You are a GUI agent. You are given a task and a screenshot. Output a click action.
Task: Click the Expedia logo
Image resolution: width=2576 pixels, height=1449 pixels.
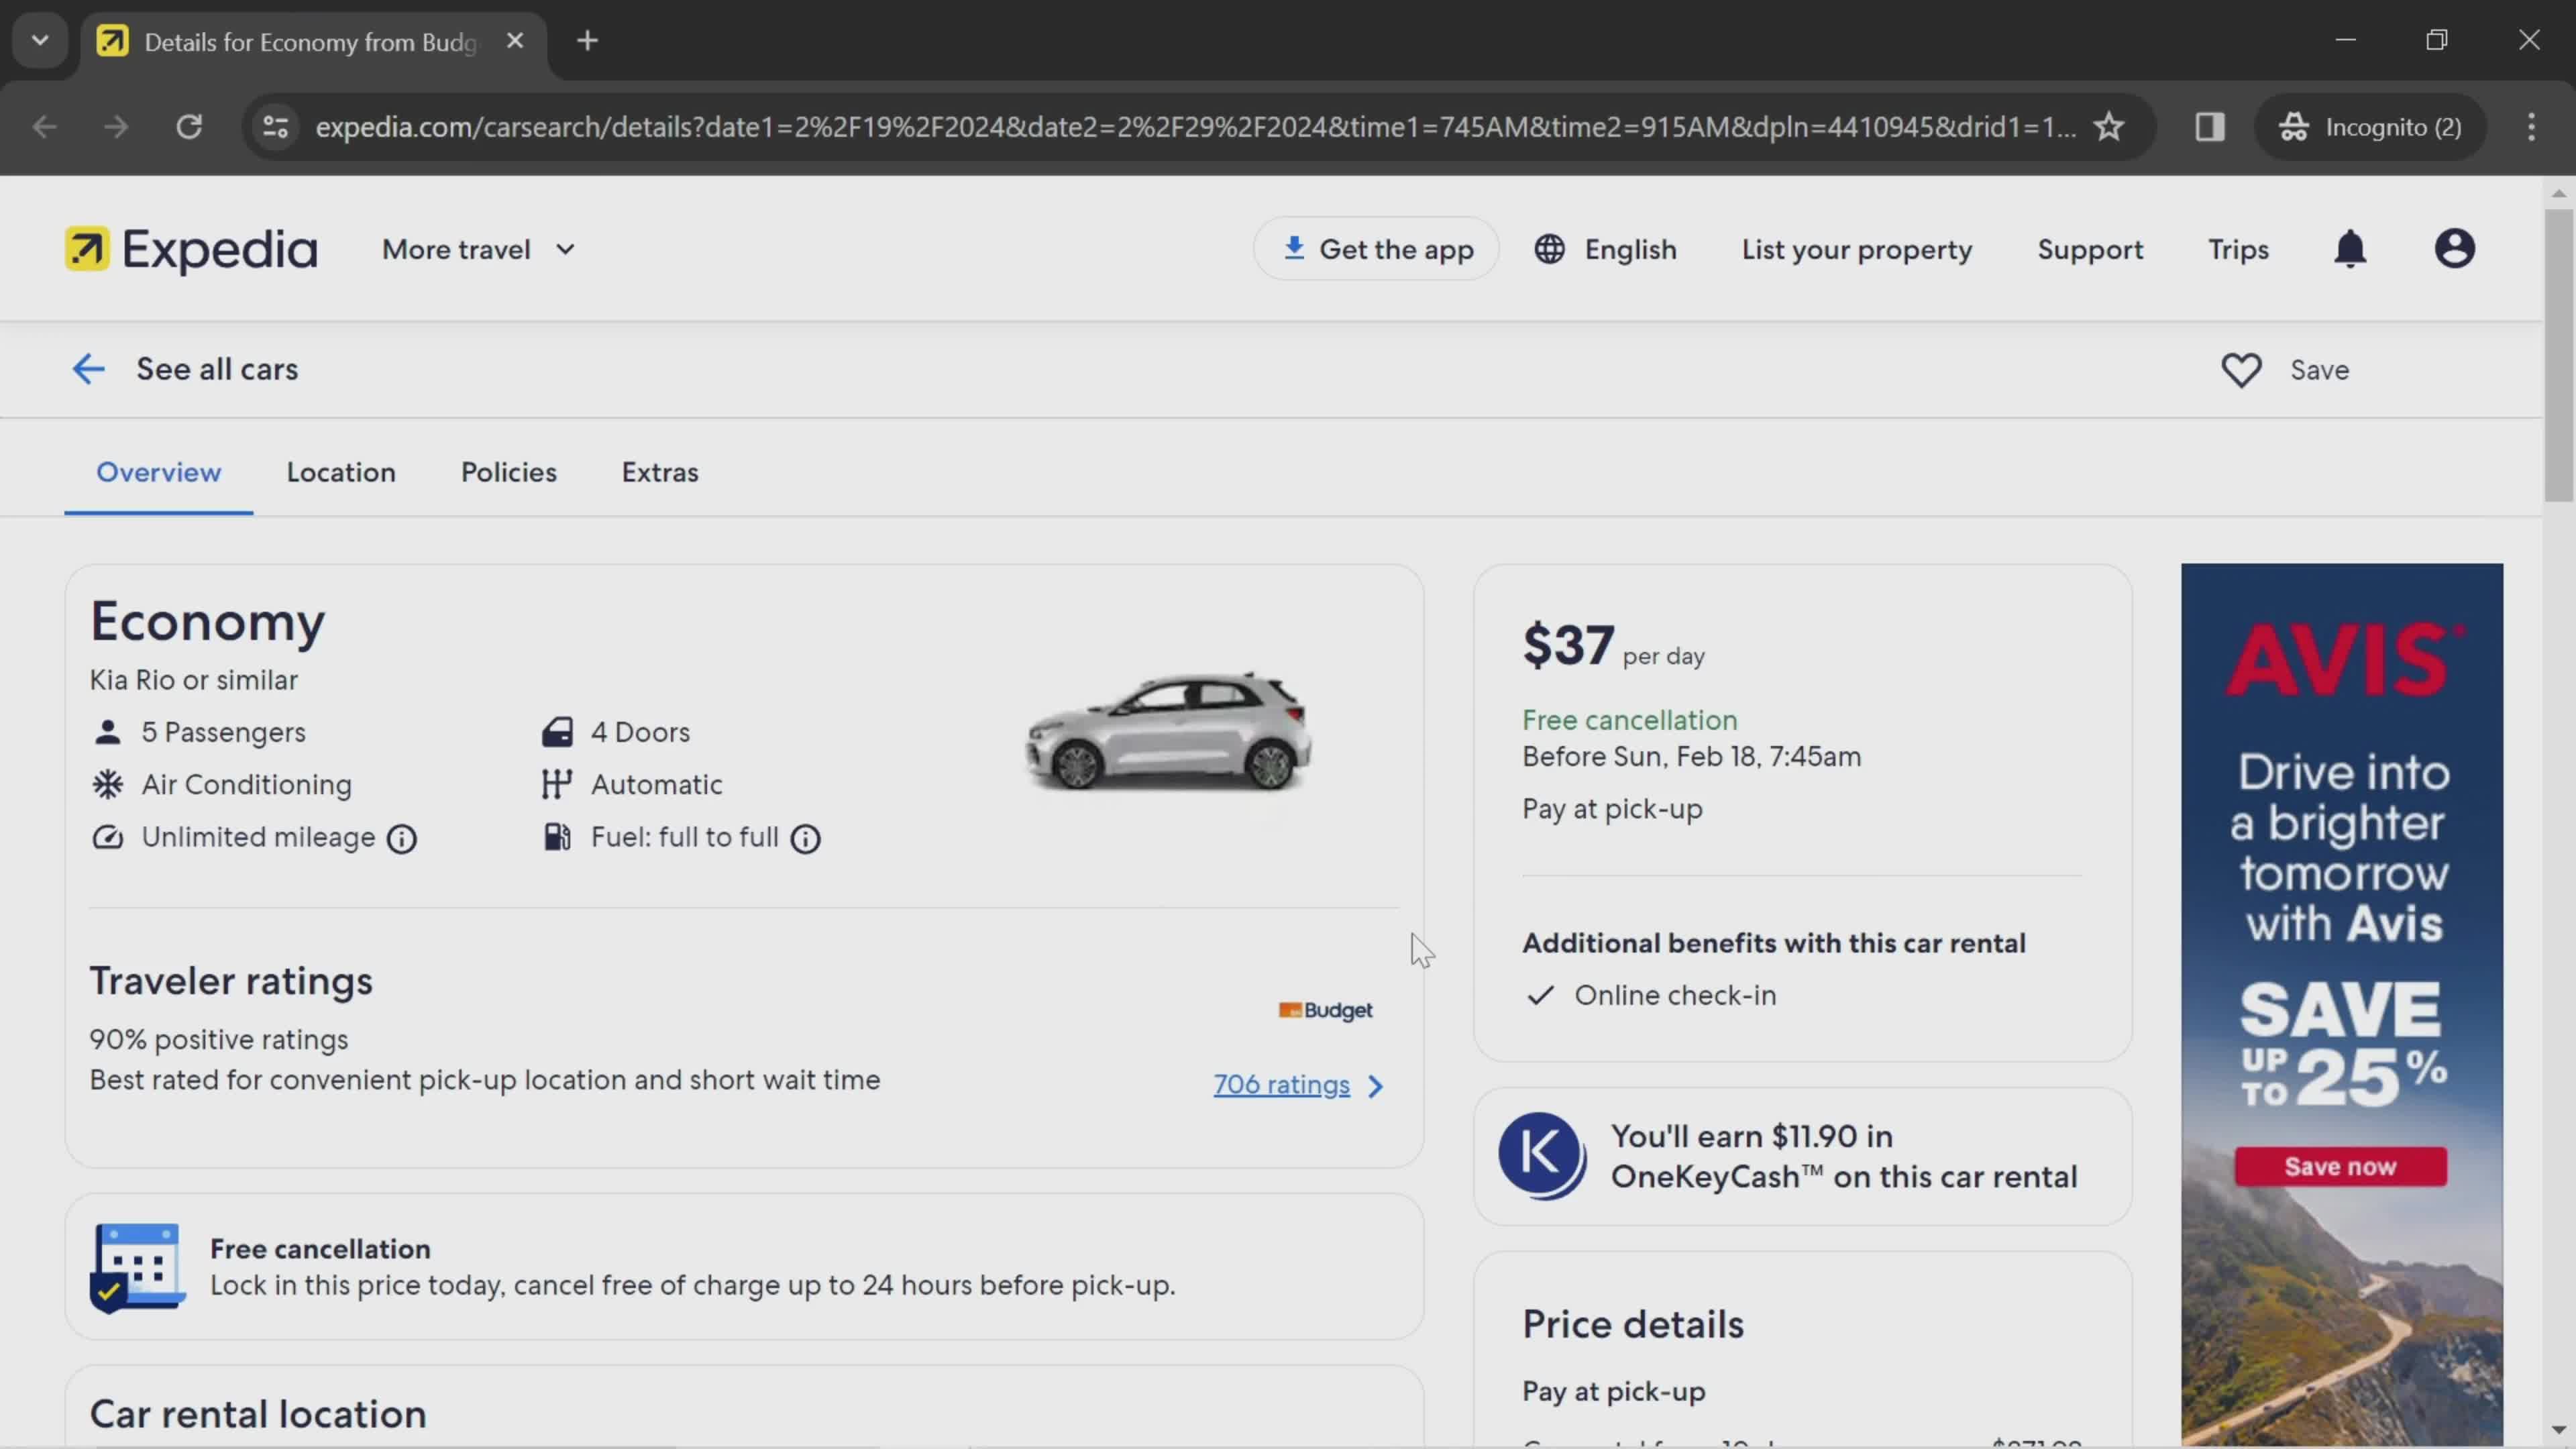191,249
